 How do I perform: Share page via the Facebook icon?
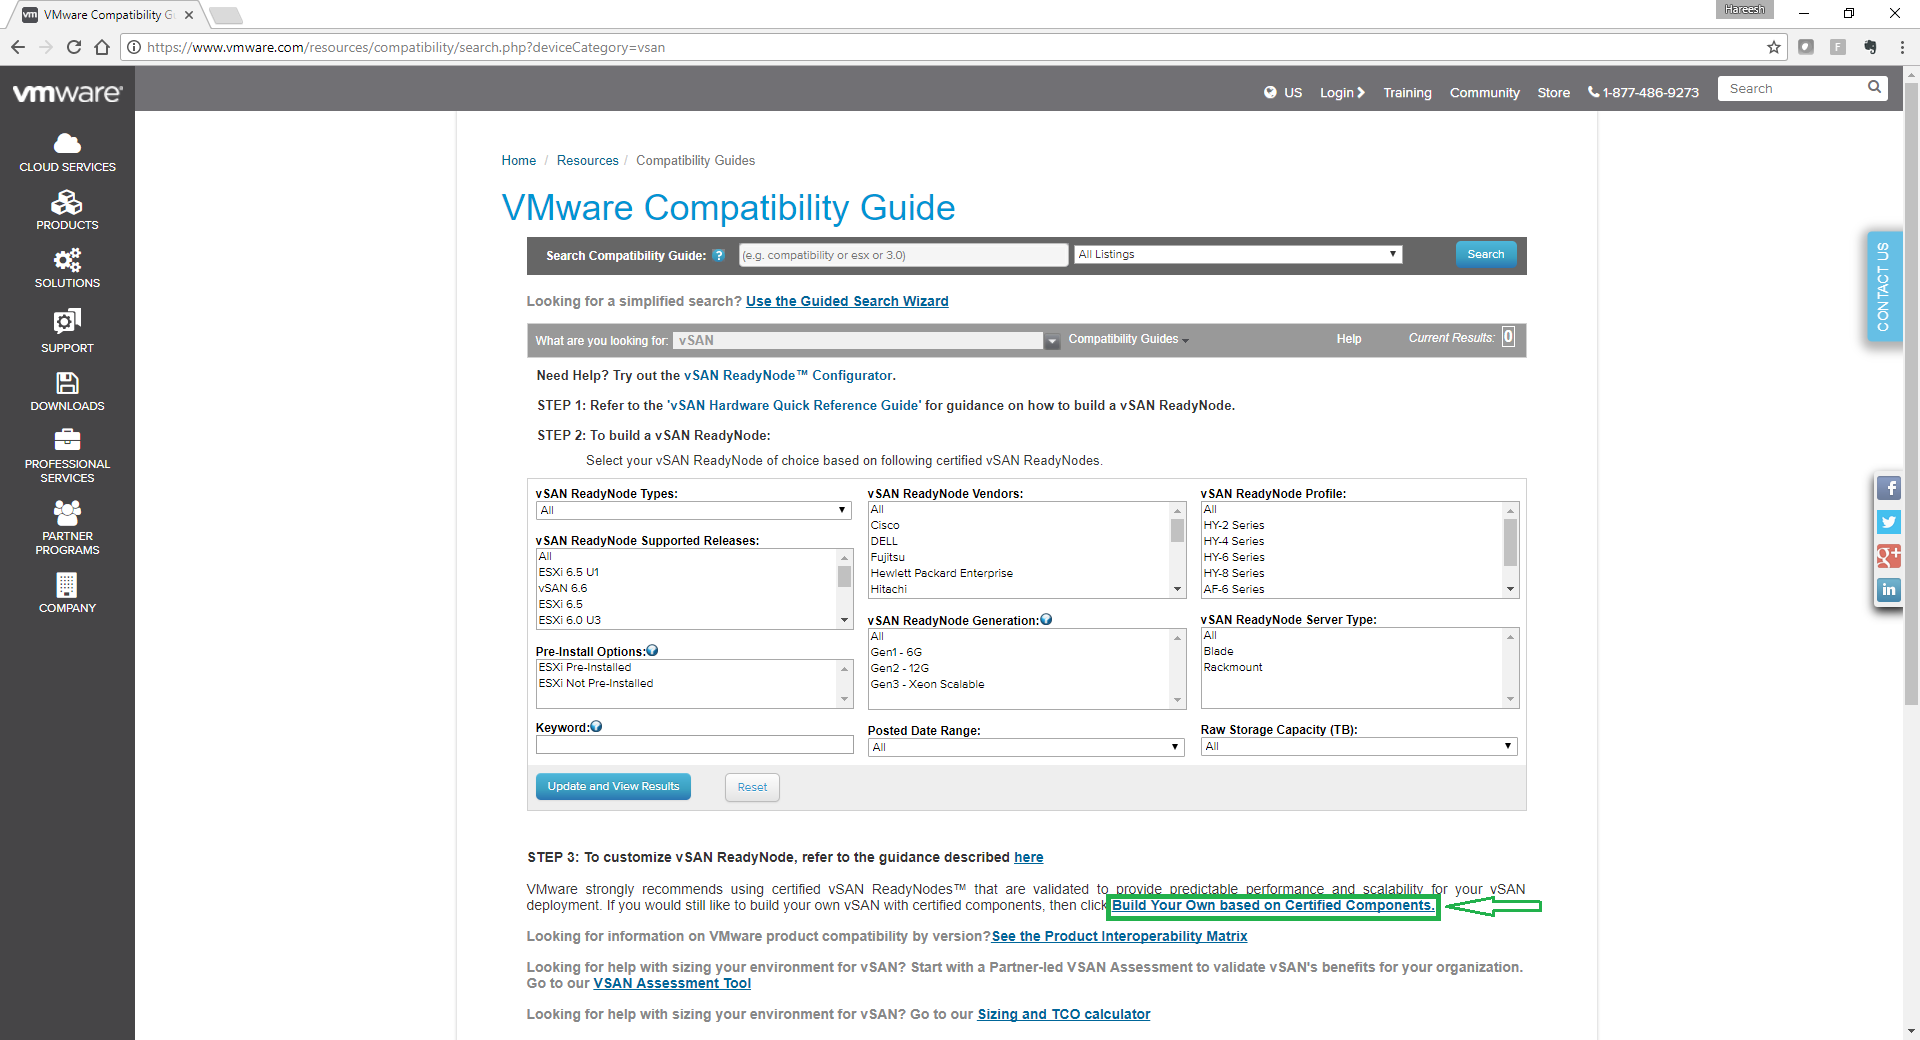pos(1888,489)
